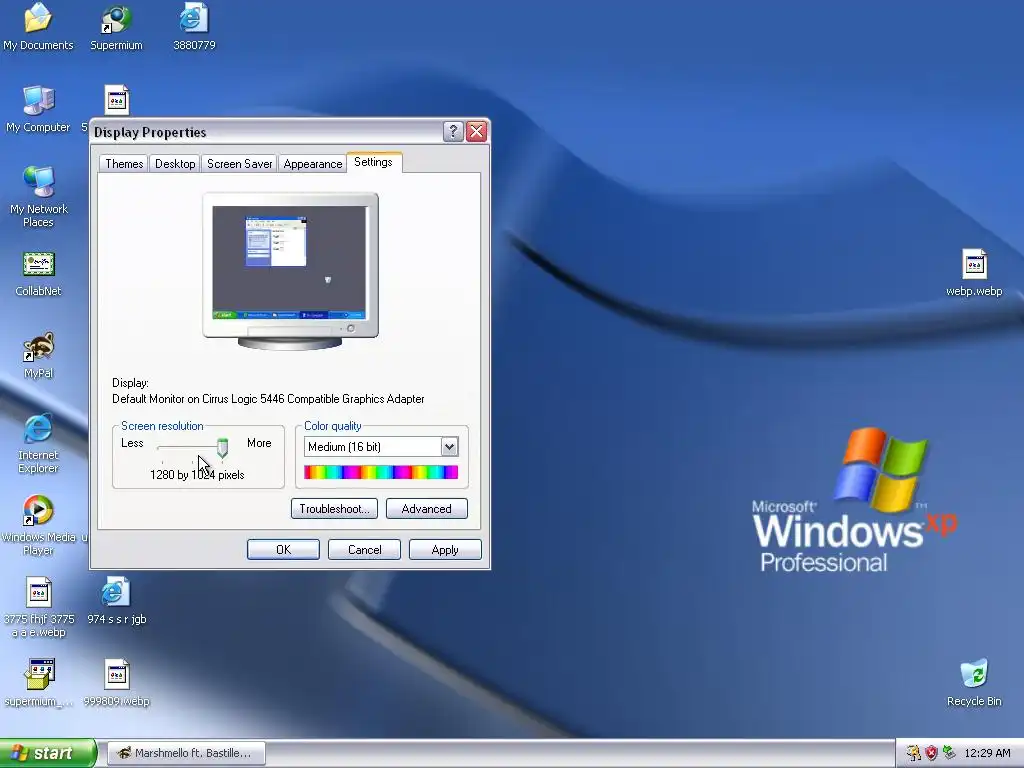Click the Apply button

pos(445,550)
